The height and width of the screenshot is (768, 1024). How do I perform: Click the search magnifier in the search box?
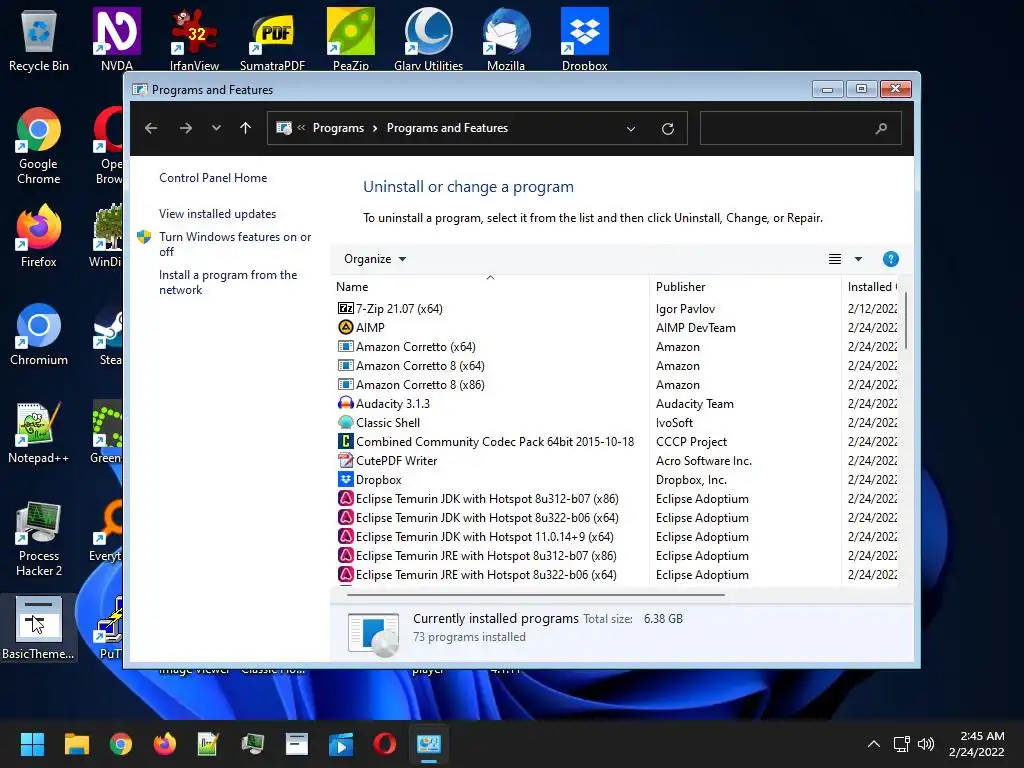point(881,129)
